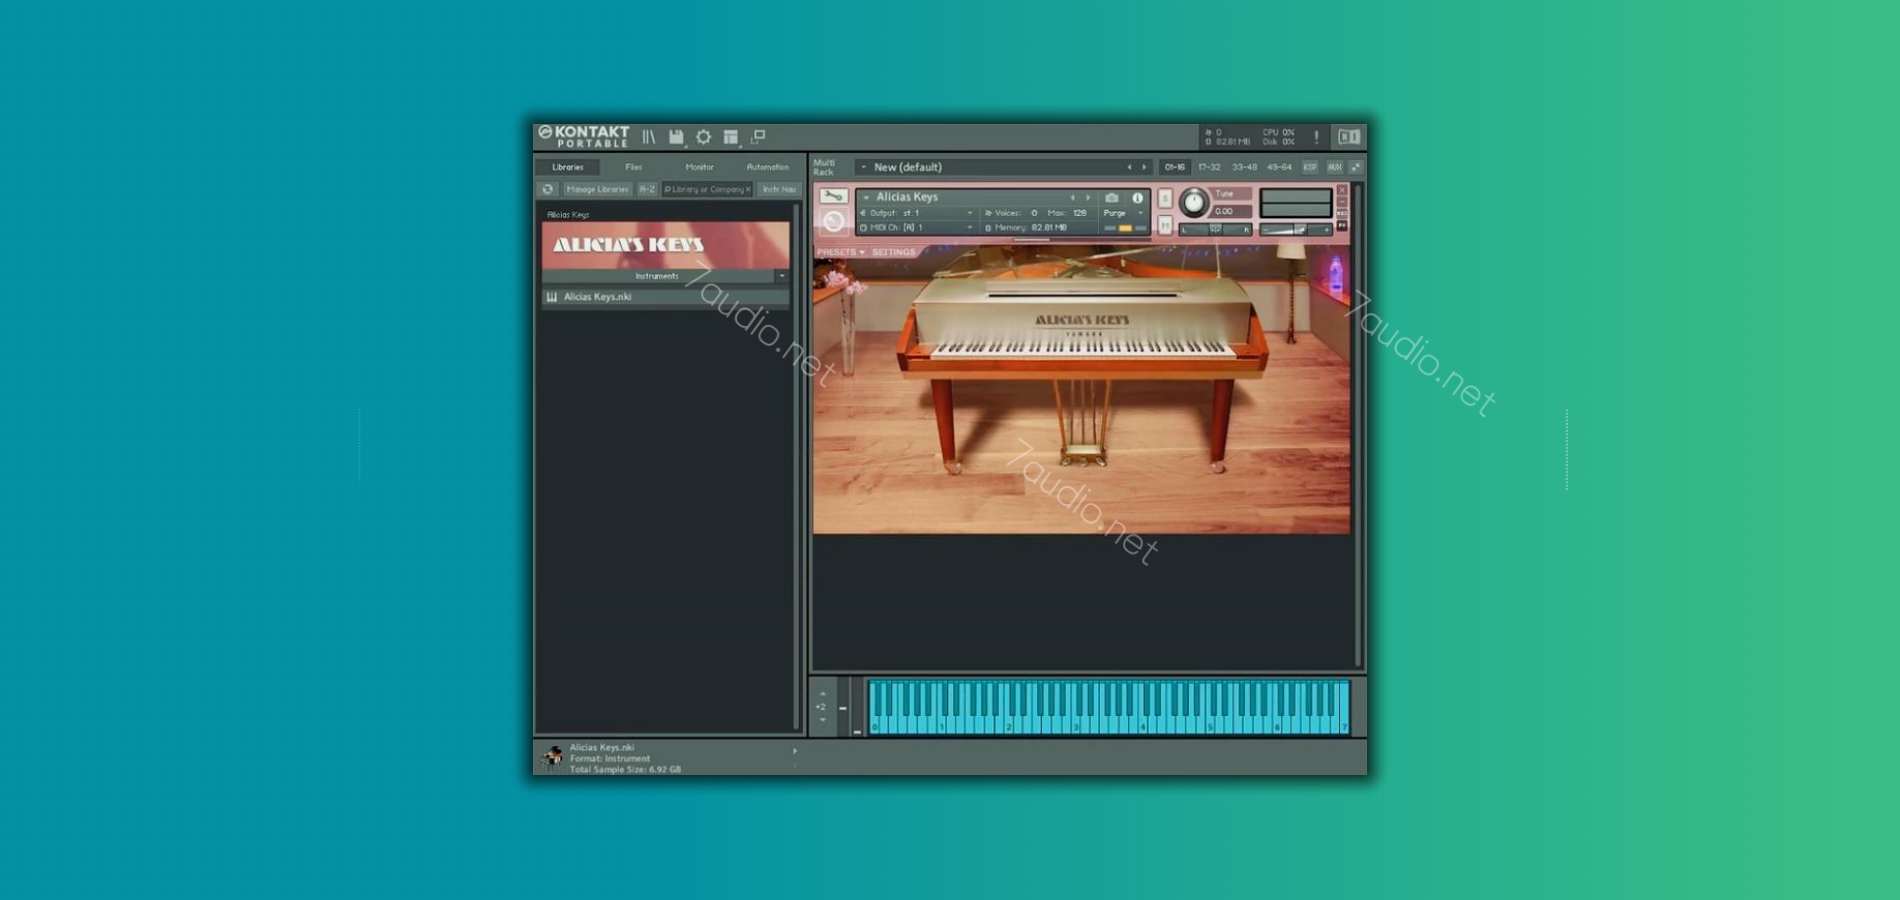
Task: Switch to the Monitor tab
Action: 700,167
